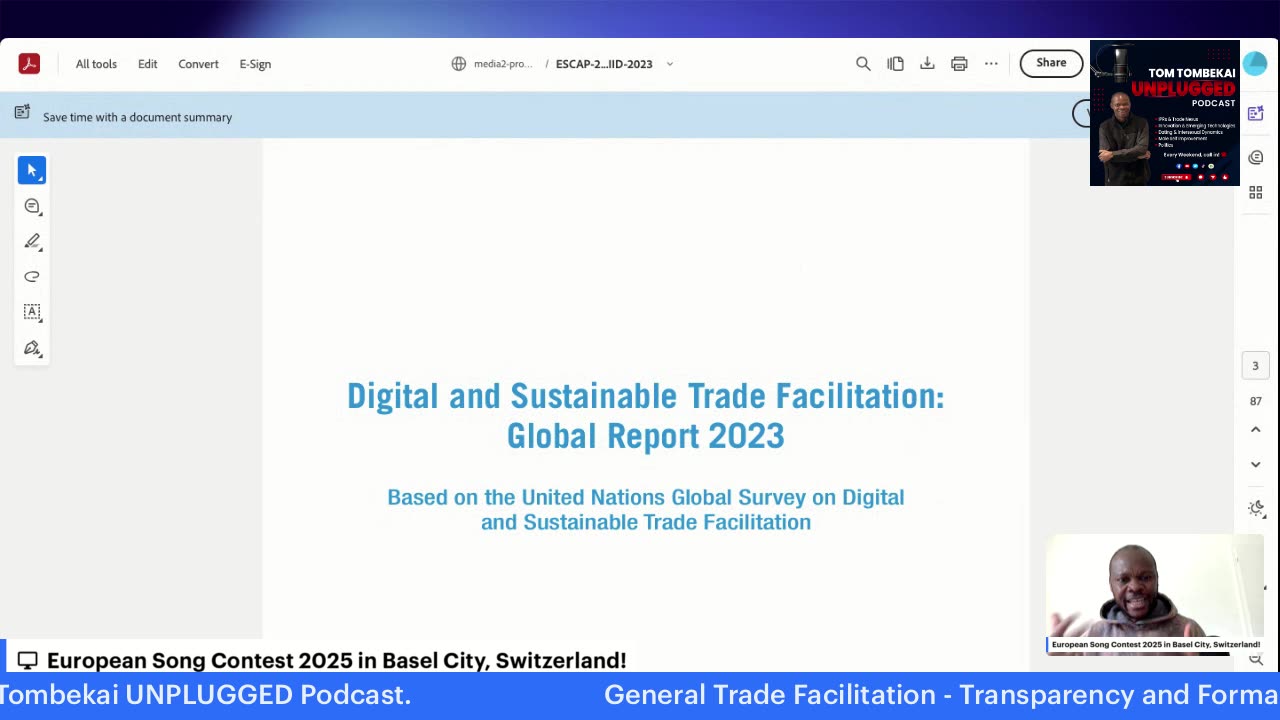The width and height of the screenshot is (1280, 720).
Task: Click the save-a-copy icon beside search
Action: (895, 64)
